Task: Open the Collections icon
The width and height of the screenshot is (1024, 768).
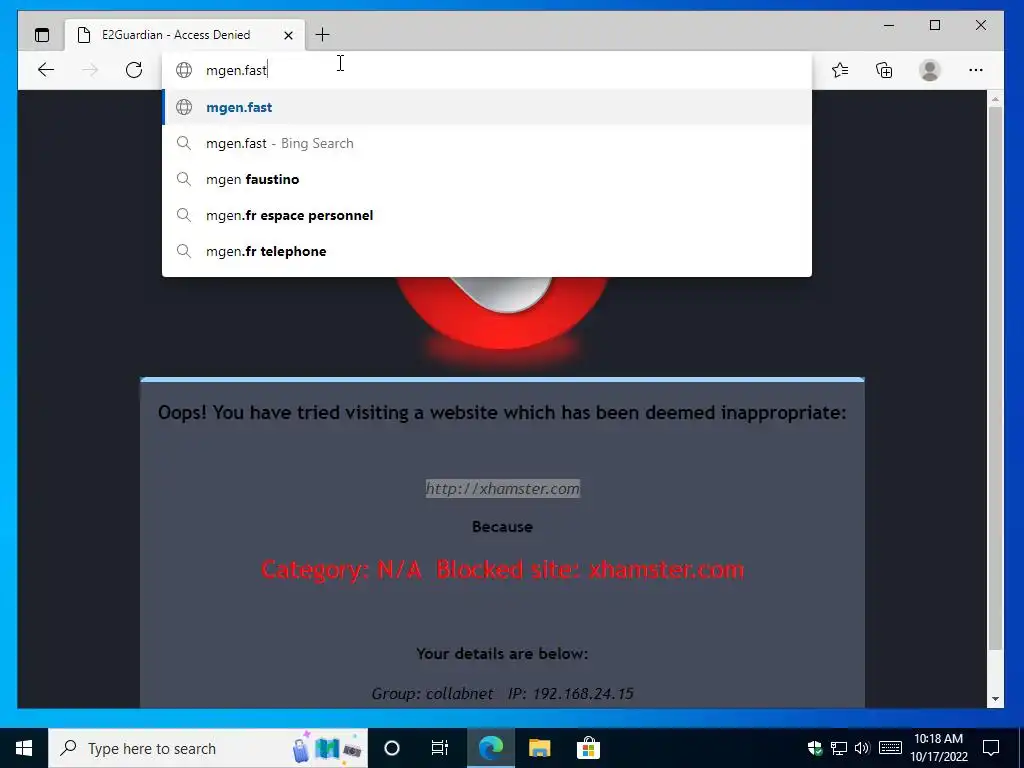Action: [x=884, y=70]
